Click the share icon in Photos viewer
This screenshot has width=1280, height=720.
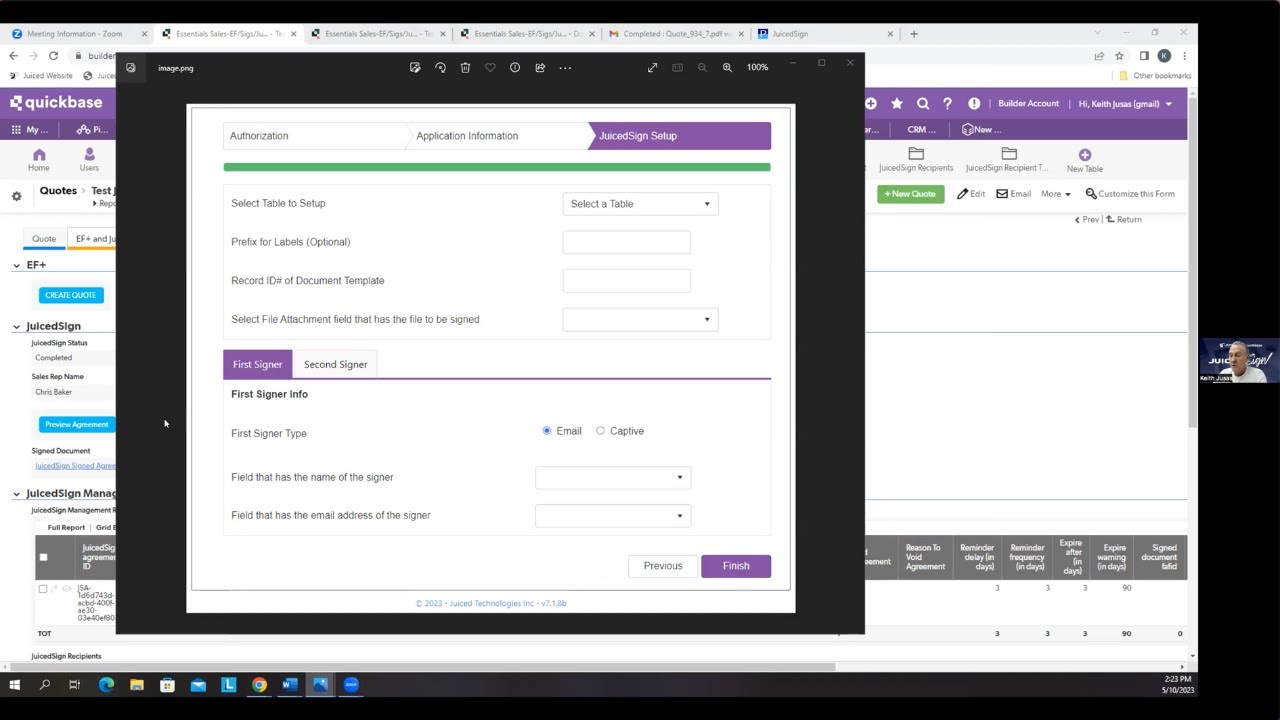coord(540,68)
